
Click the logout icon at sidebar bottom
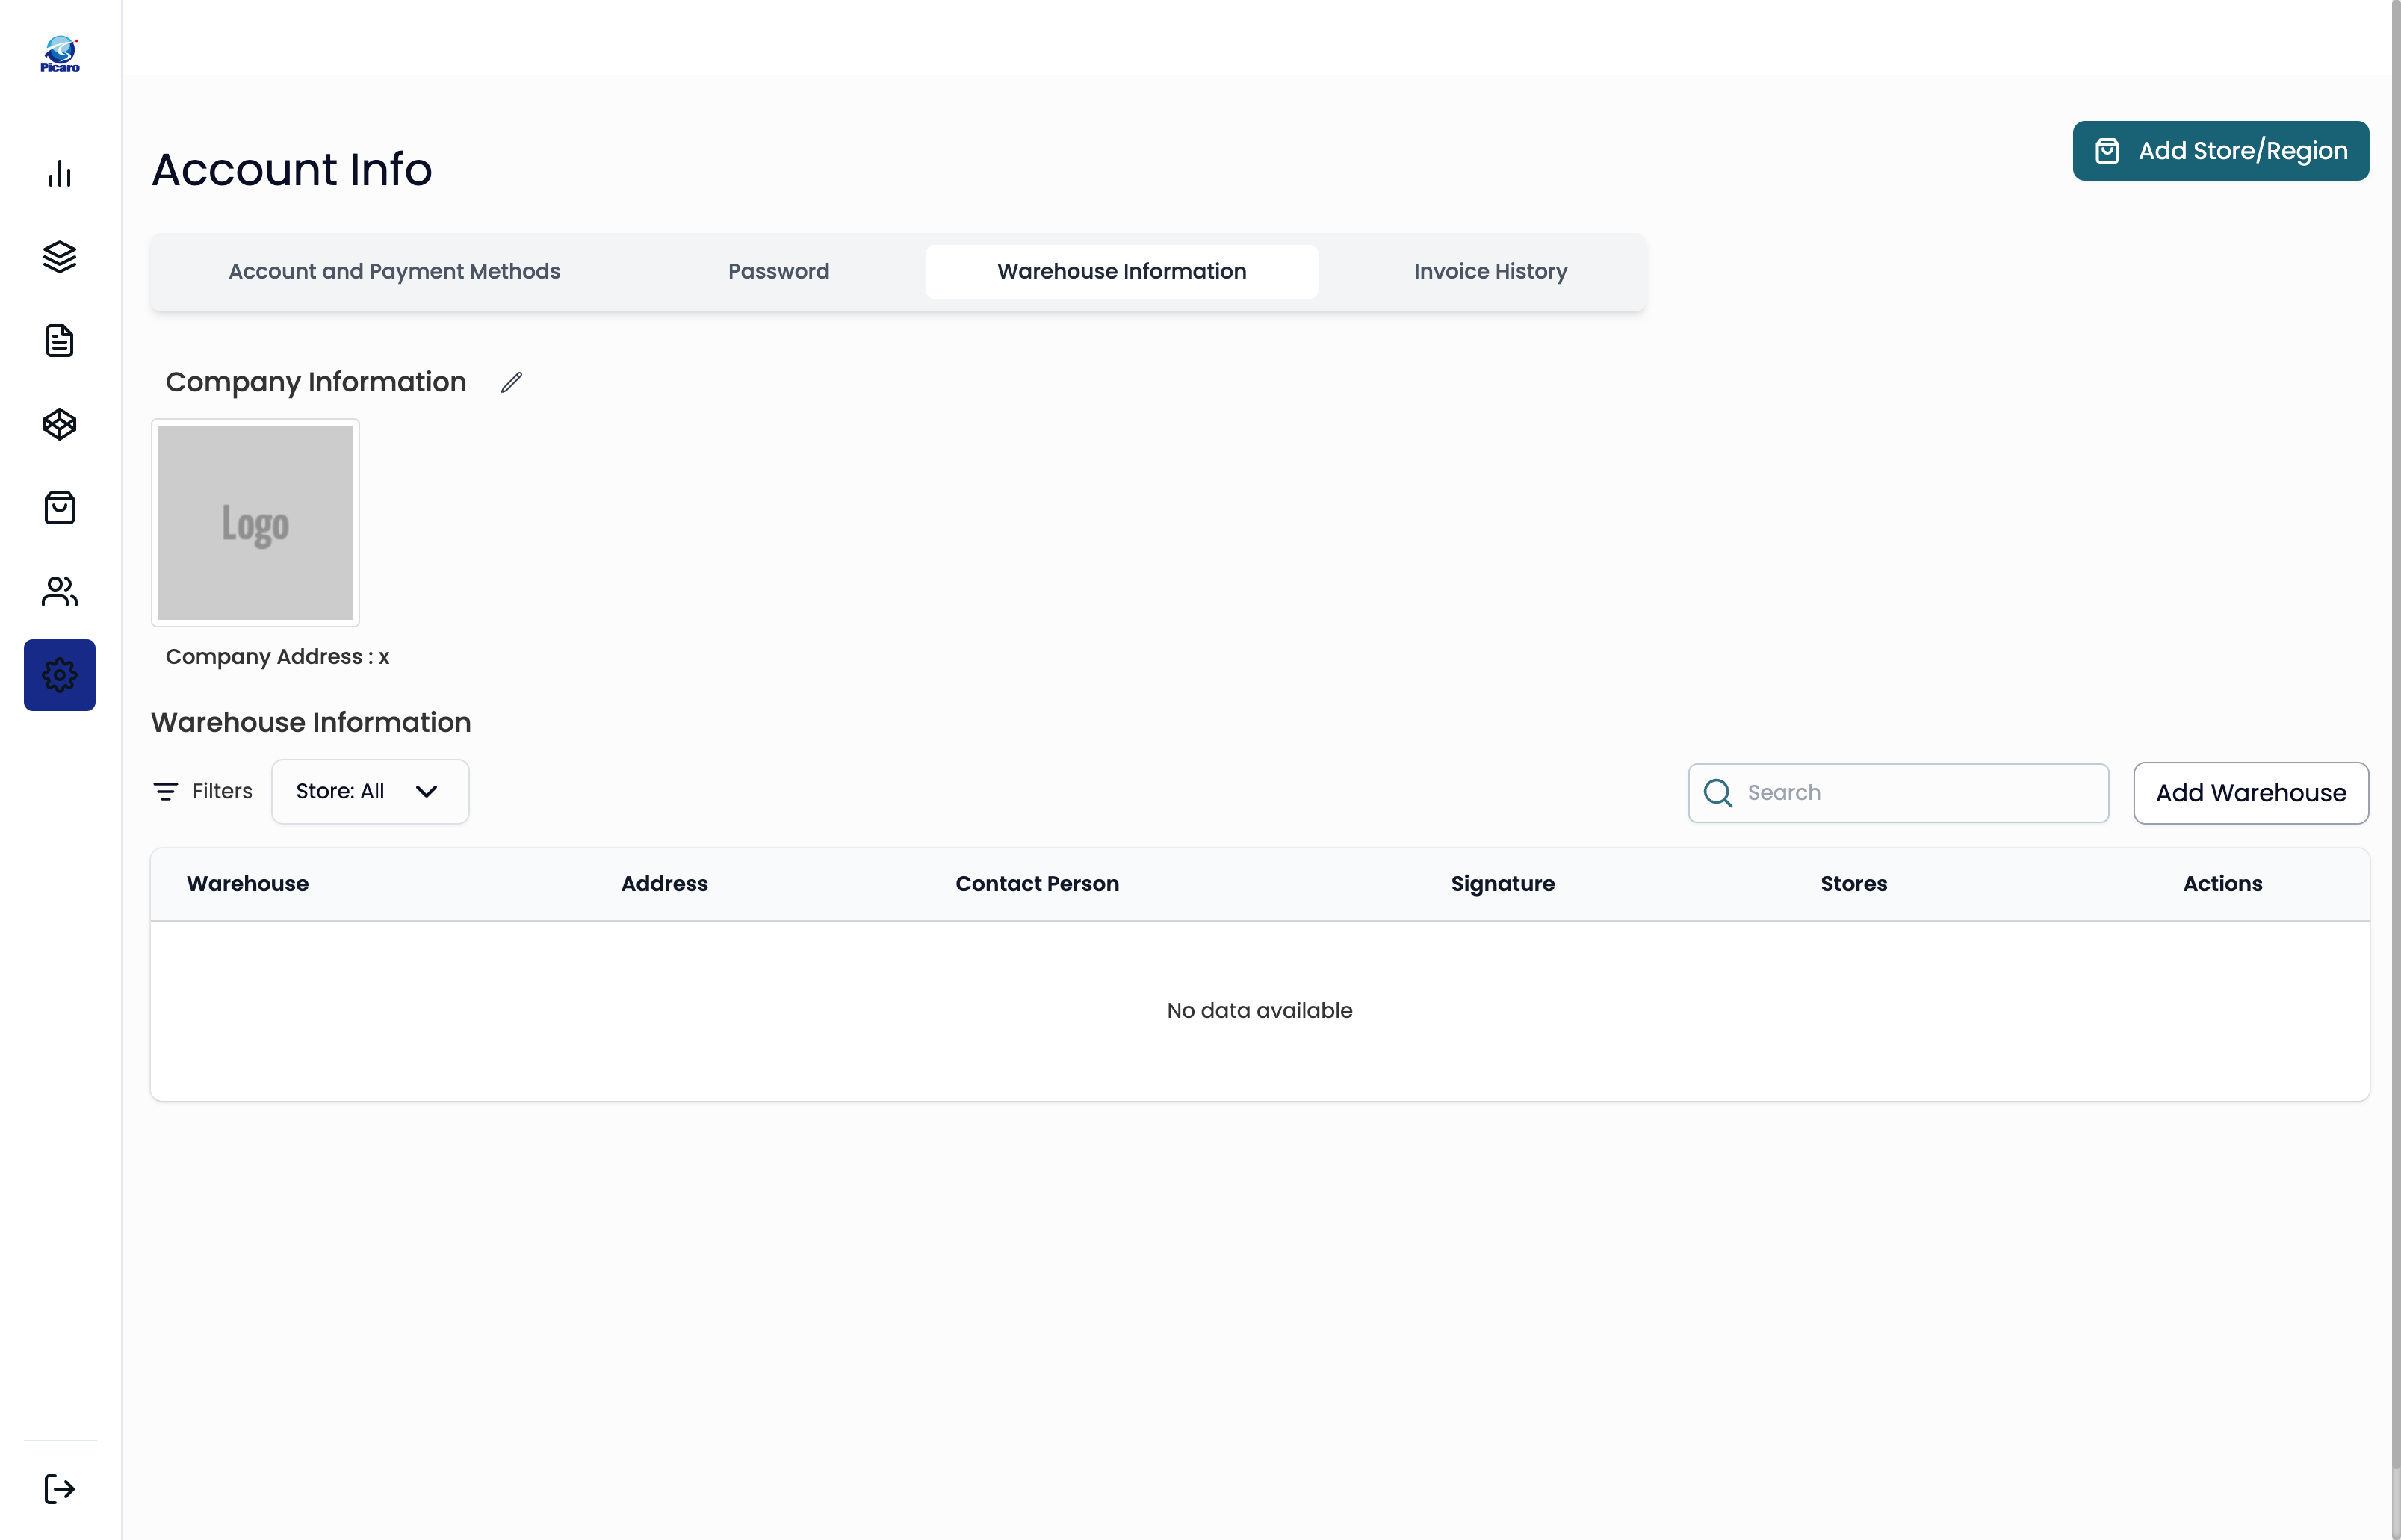click(x=60, y=1489)
